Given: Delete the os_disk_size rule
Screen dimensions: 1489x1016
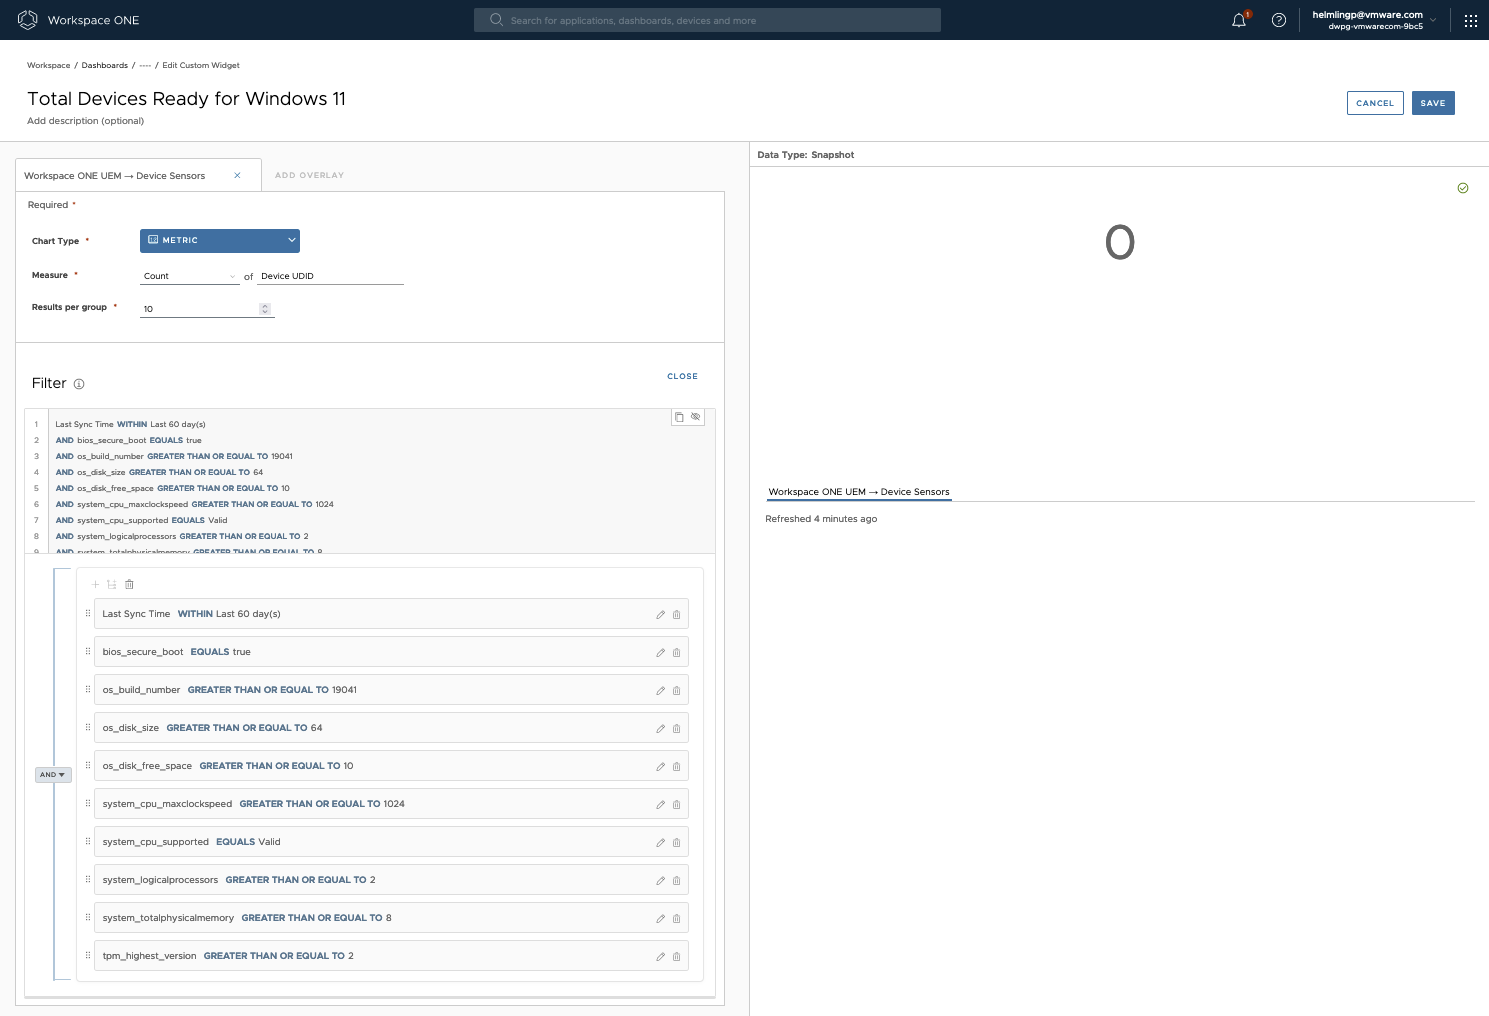Looking at the screenshot, I should (677, 729).
